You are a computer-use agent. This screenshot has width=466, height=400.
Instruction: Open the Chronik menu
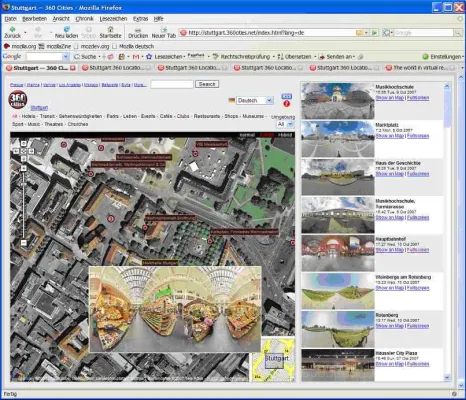click(84, 19)
